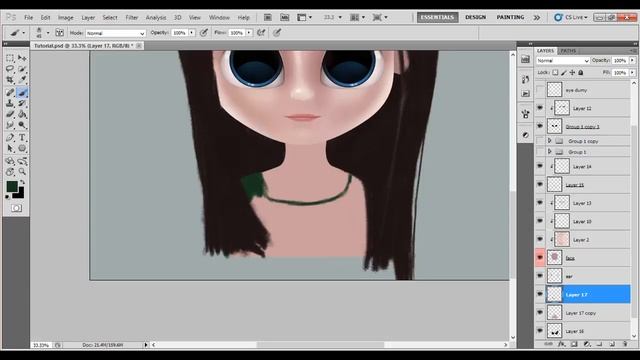This screenshot has width=640, height=360.
Task: Open layer Fill slider arrow
Action: [632, 73]
